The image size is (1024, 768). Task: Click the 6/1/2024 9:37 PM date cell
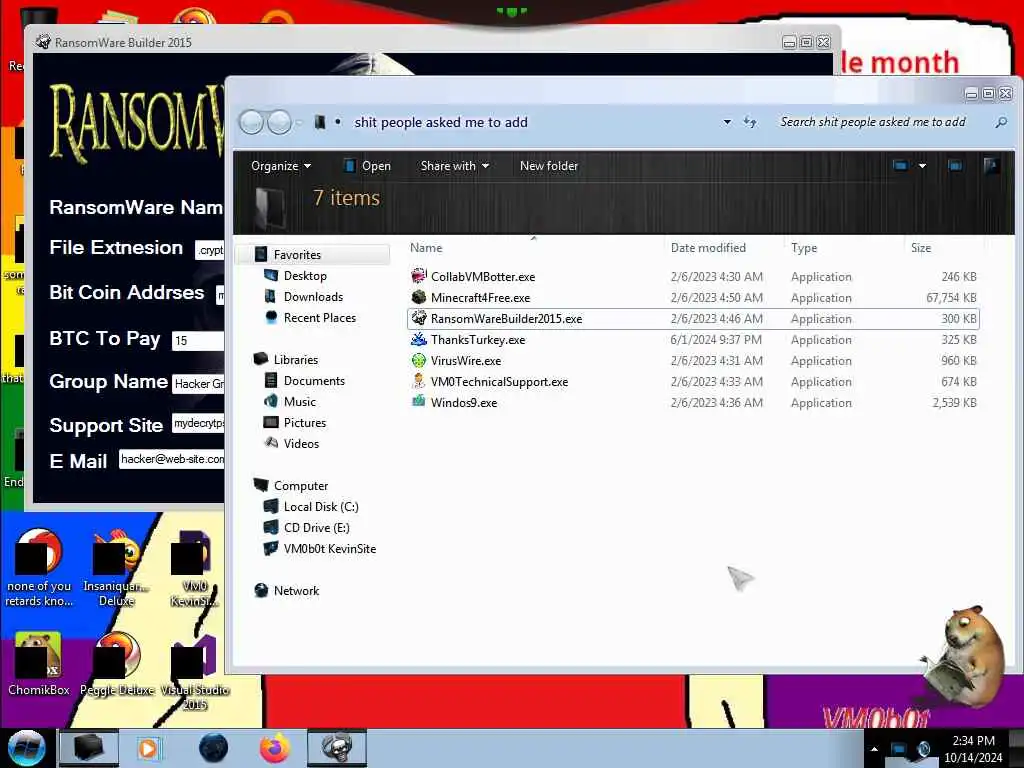716,340
